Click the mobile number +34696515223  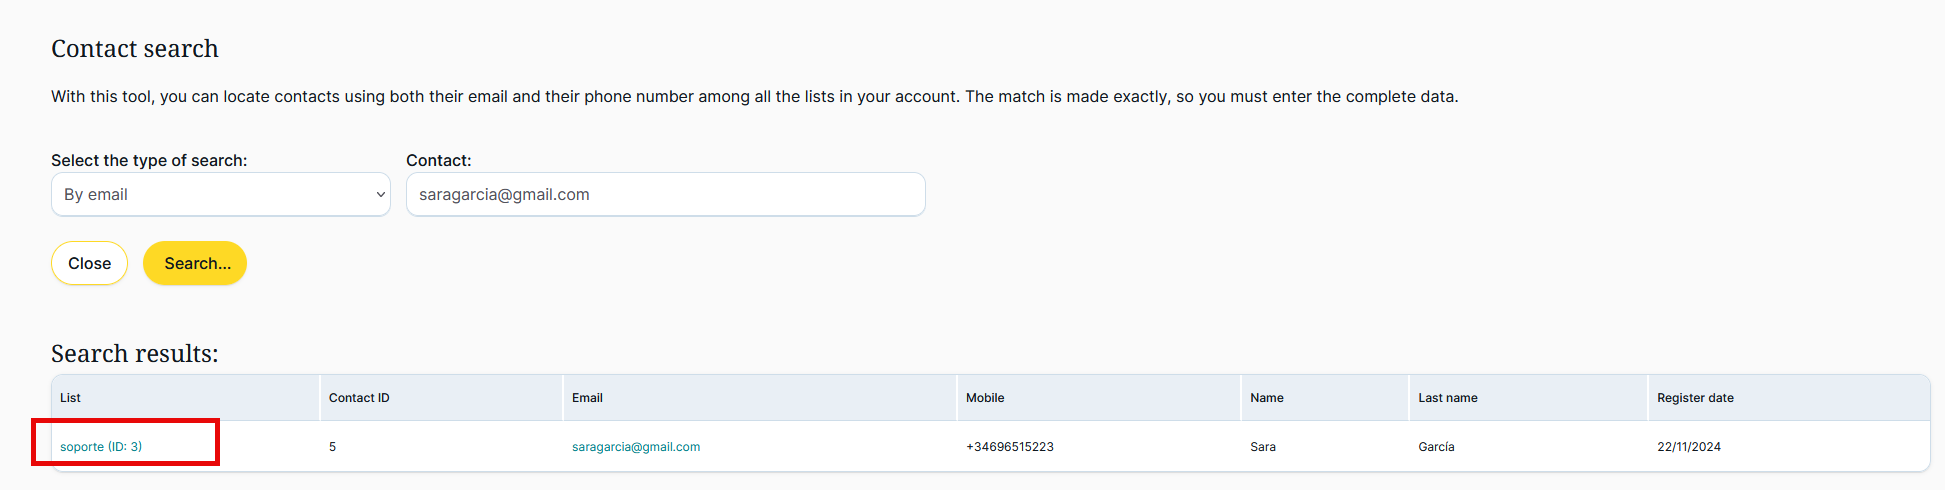[1010, 447]
